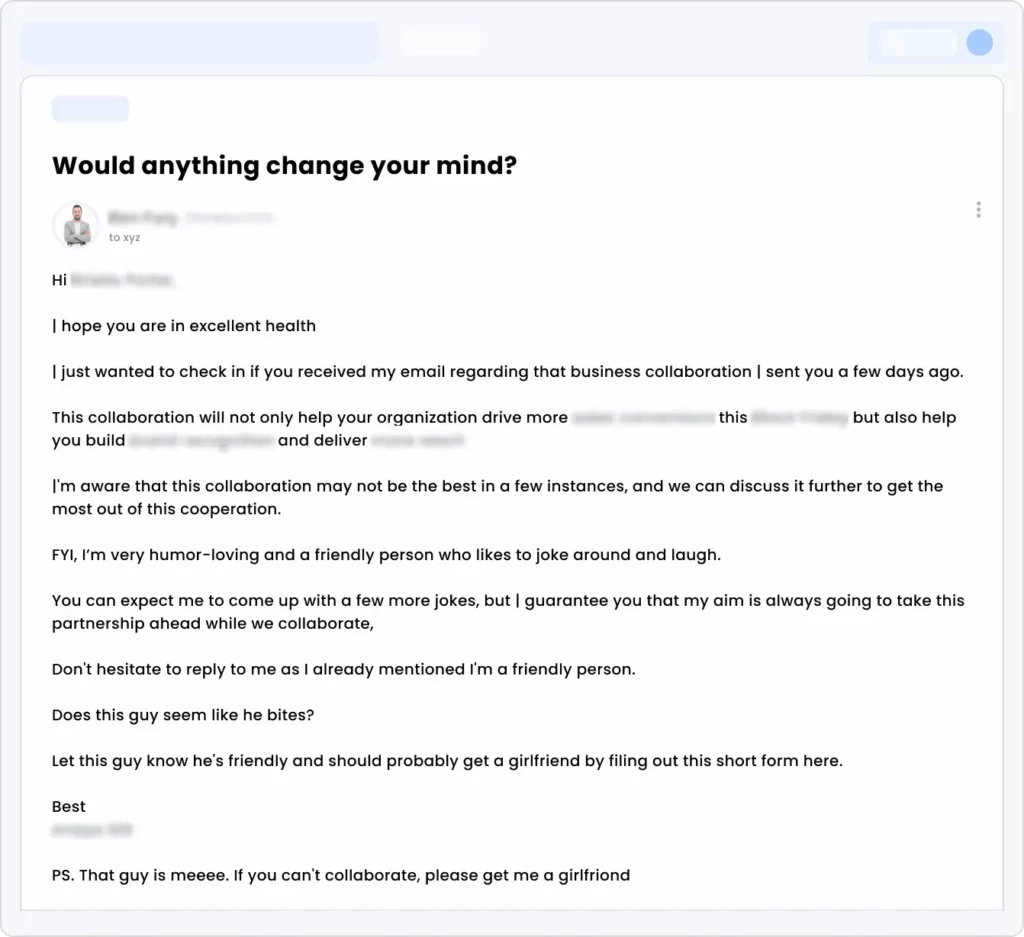Click the blurred timestamp beside sender name

tap(230, 217)
